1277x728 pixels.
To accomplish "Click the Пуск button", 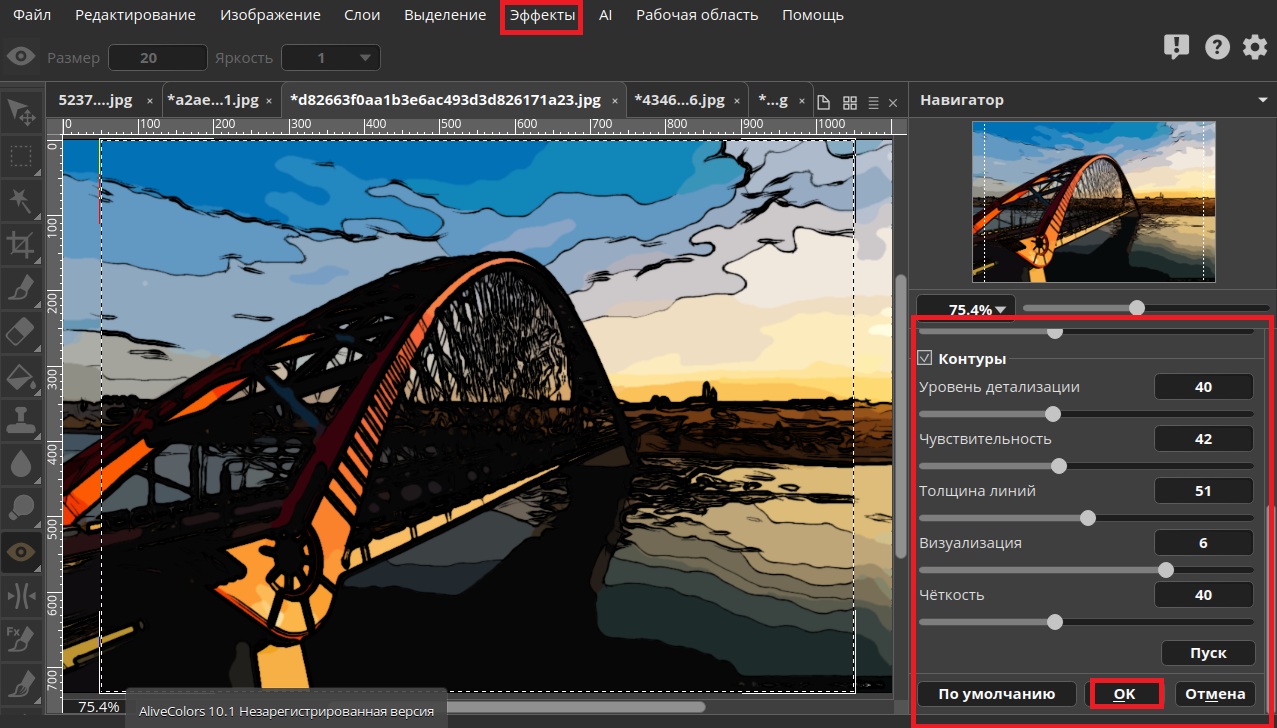I will 1207,653.
